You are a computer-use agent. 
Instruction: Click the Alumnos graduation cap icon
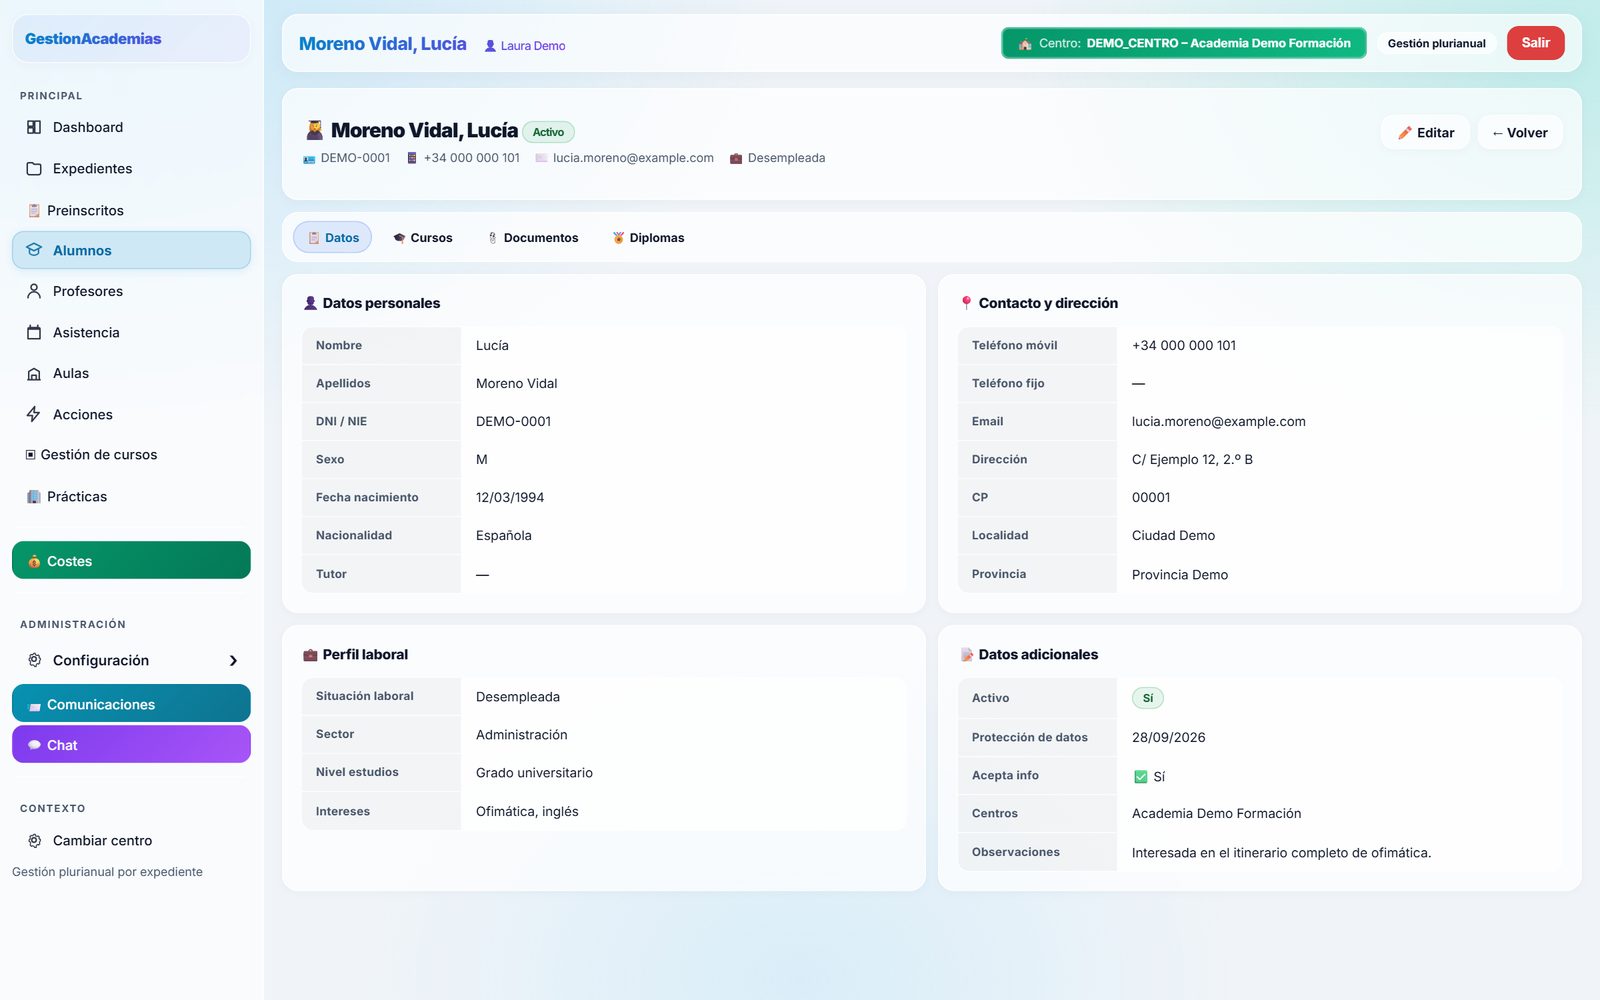tap(34, 250)
